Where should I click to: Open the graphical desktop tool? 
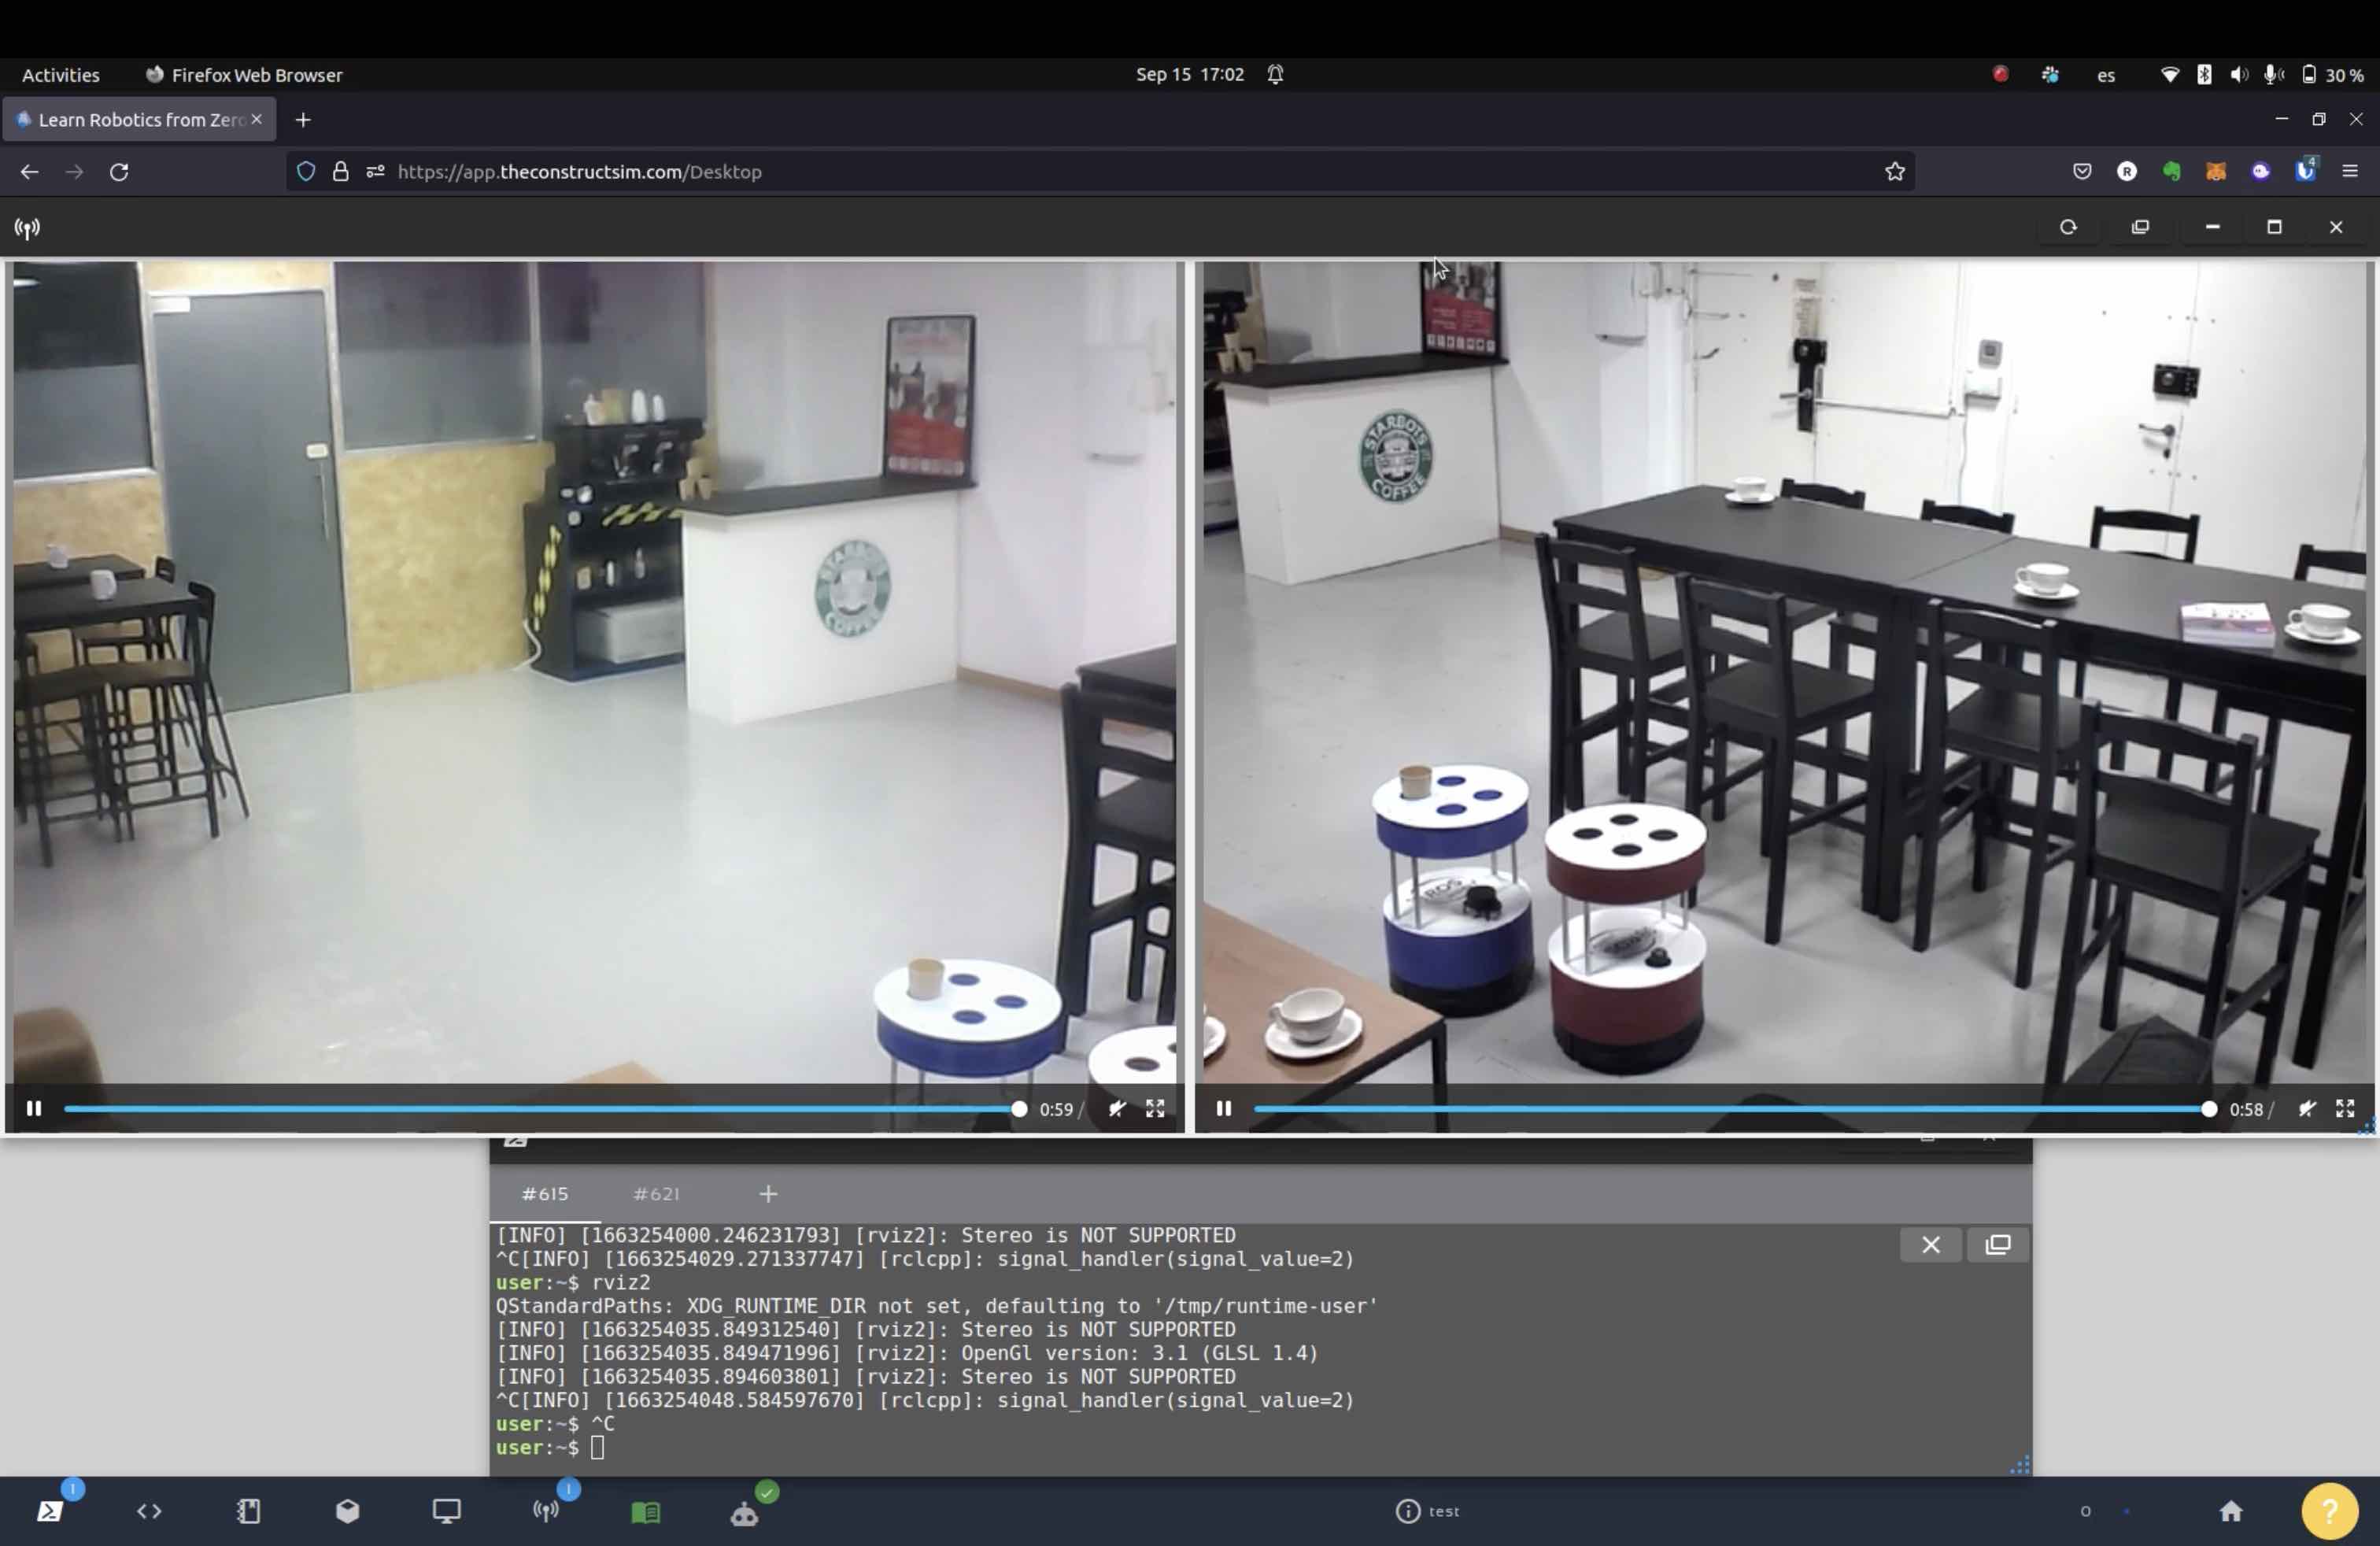point(446,1510)
